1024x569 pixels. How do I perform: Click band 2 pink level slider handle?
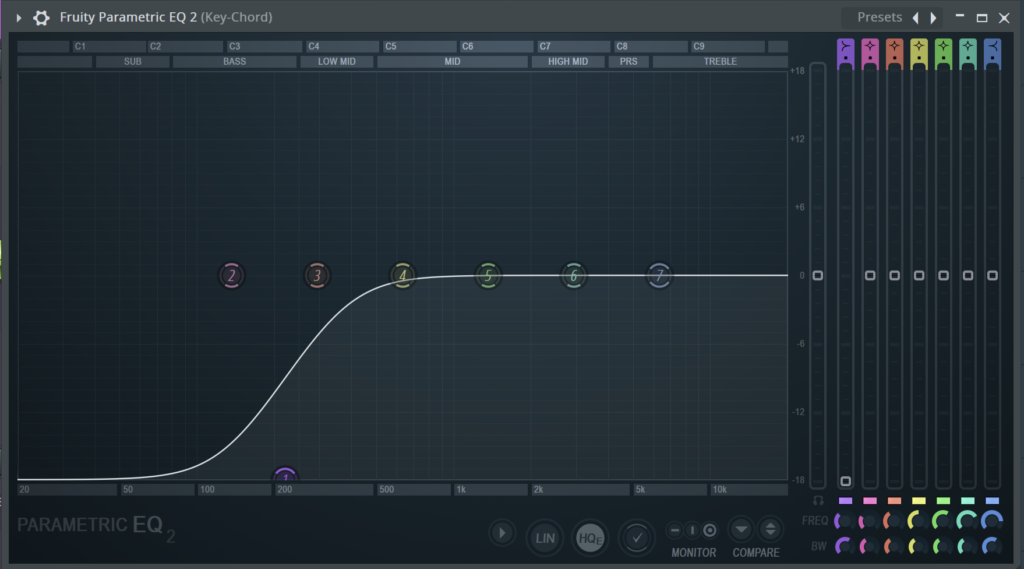[x=870, y=276]
